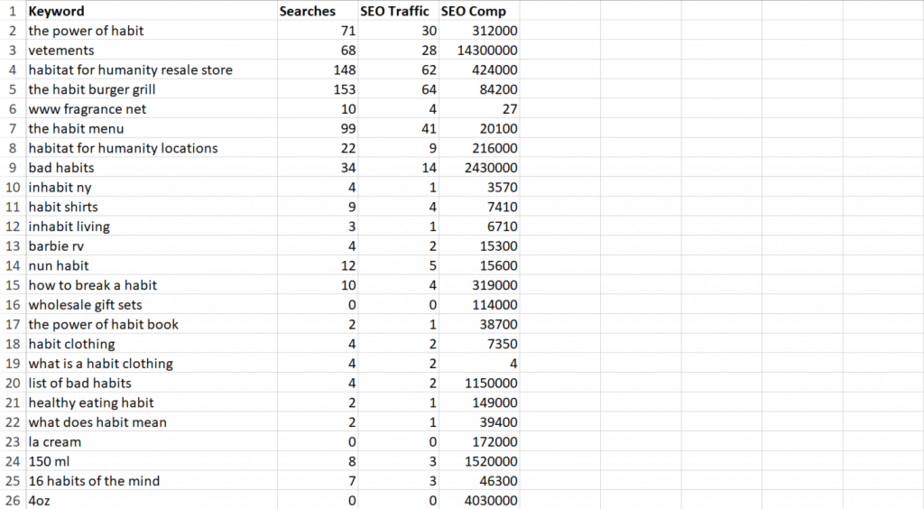Click "what is a habit clothing" cell

(x=152, y=363)
